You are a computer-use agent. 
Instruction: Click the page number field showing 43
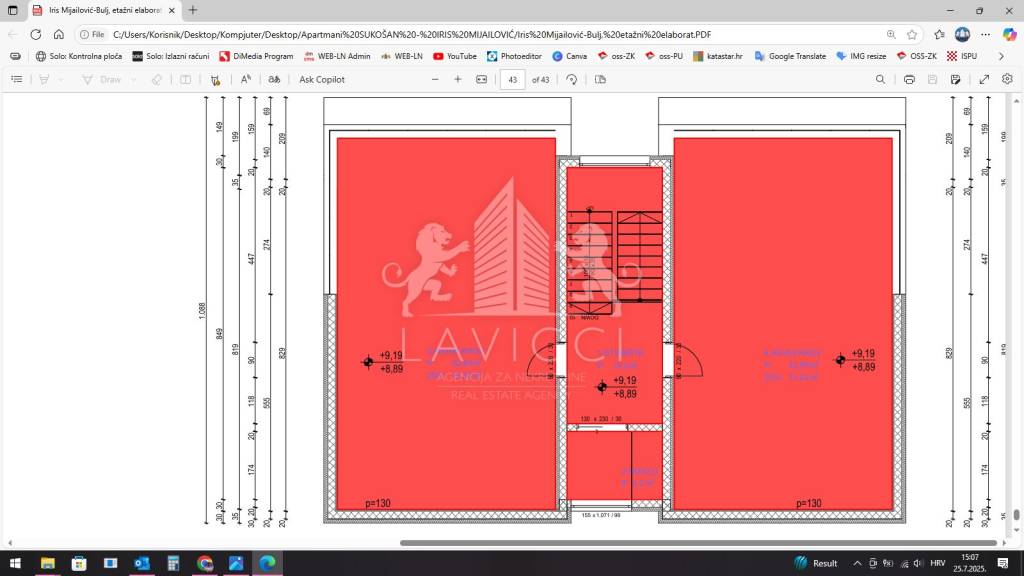(x=513, y=80)
